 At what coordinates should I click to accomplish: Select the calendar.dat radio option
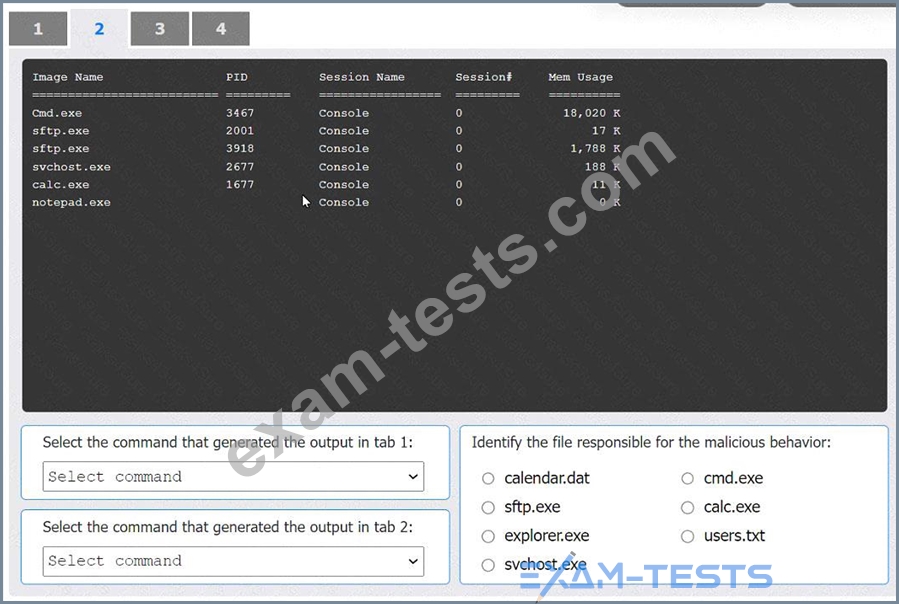[x=488, y=479]
